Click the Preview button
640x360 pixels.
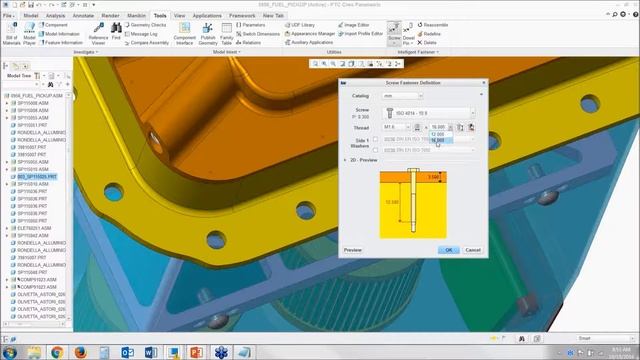(353, 250)
